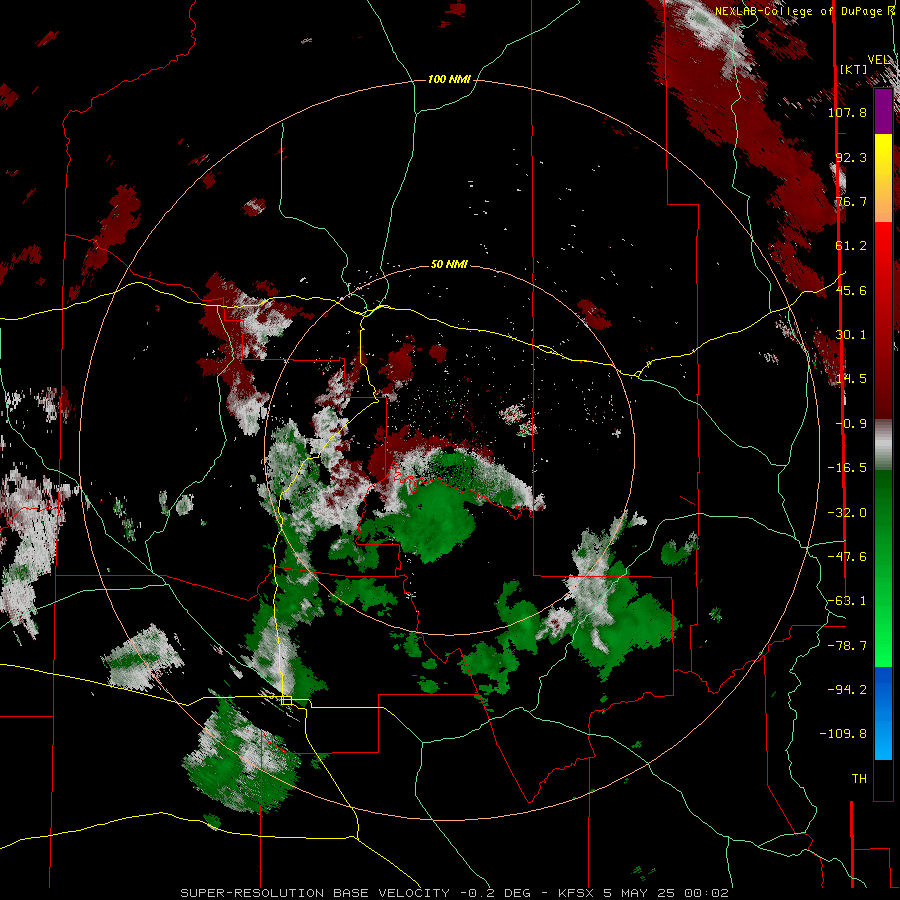Screen dimensions: 900x900
Task: Click the 107.8 velocity scale value
Action: tap(847, 112)
